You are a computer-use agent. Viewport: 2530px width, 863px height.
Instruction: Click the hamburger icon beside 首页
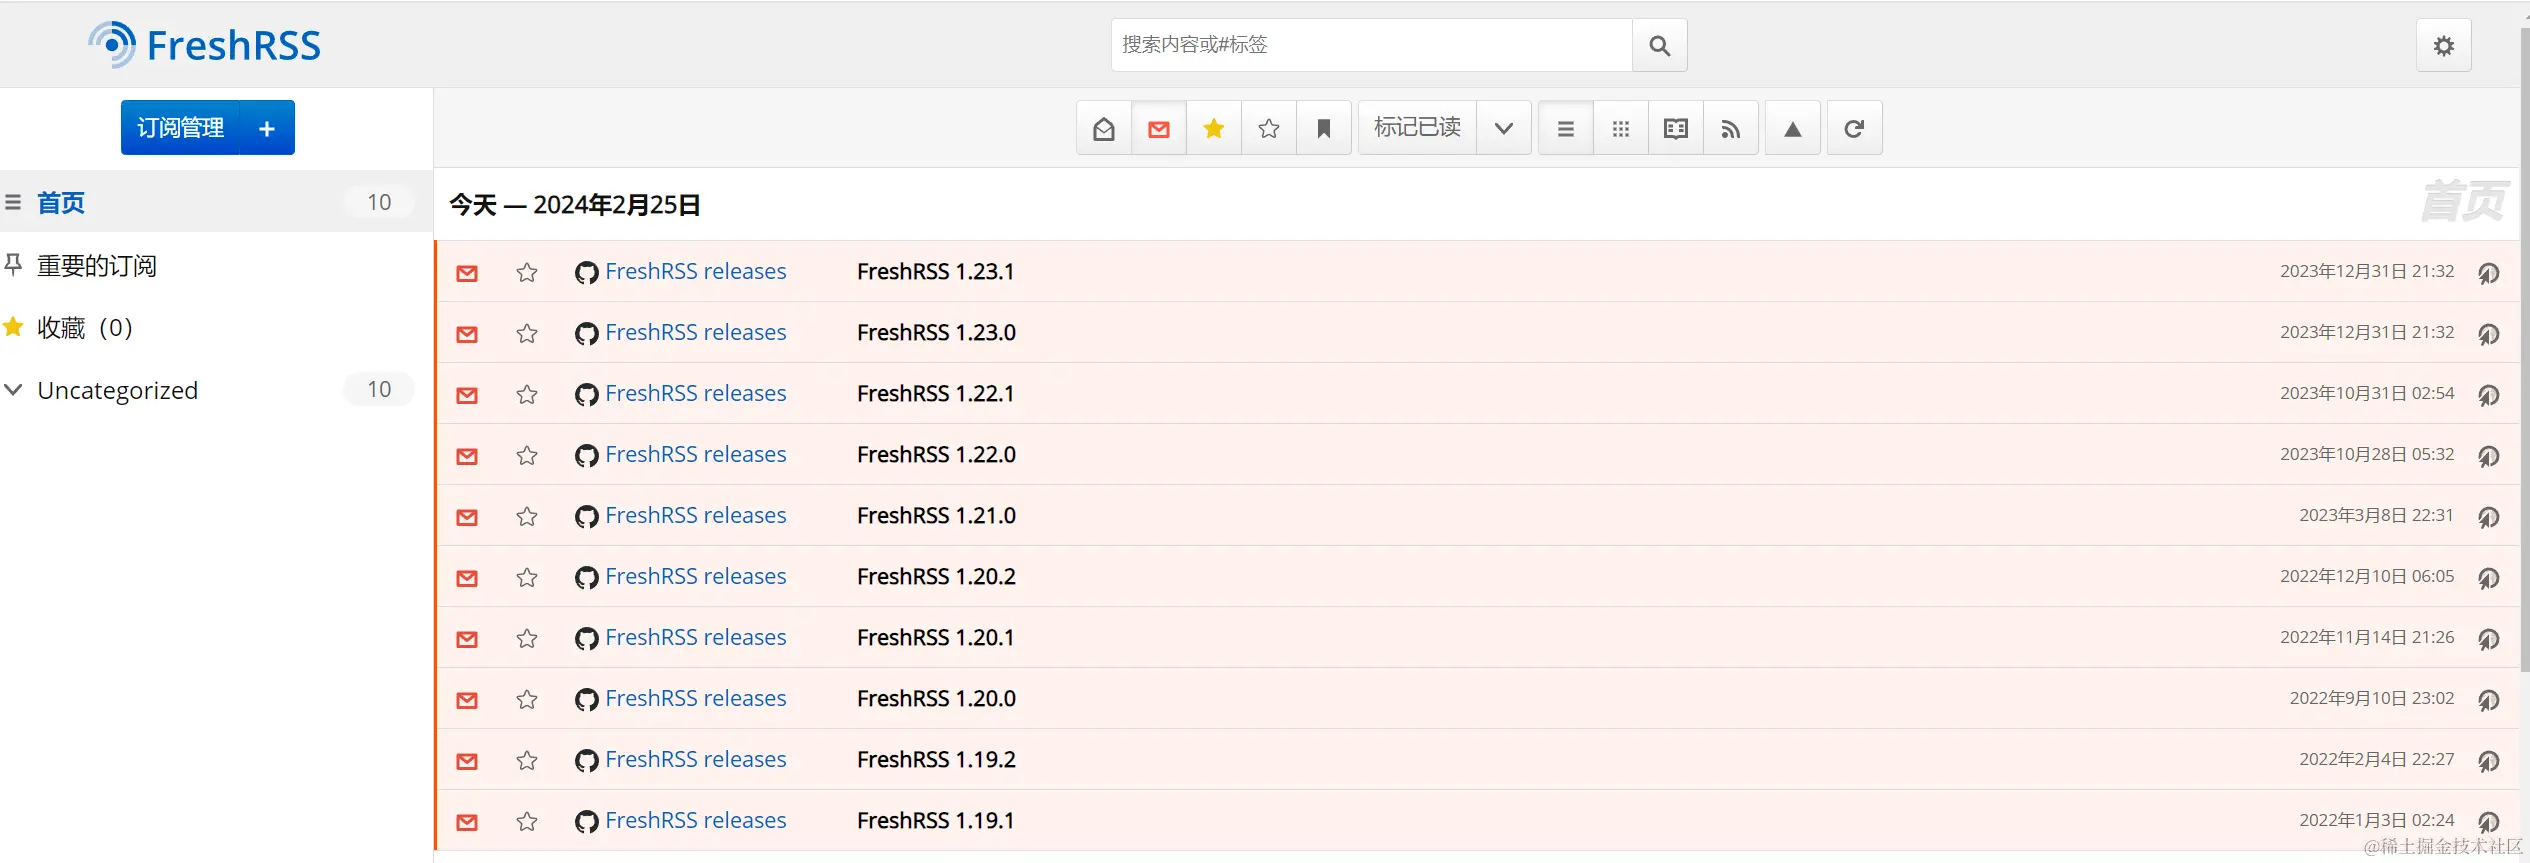coord(13,202)
